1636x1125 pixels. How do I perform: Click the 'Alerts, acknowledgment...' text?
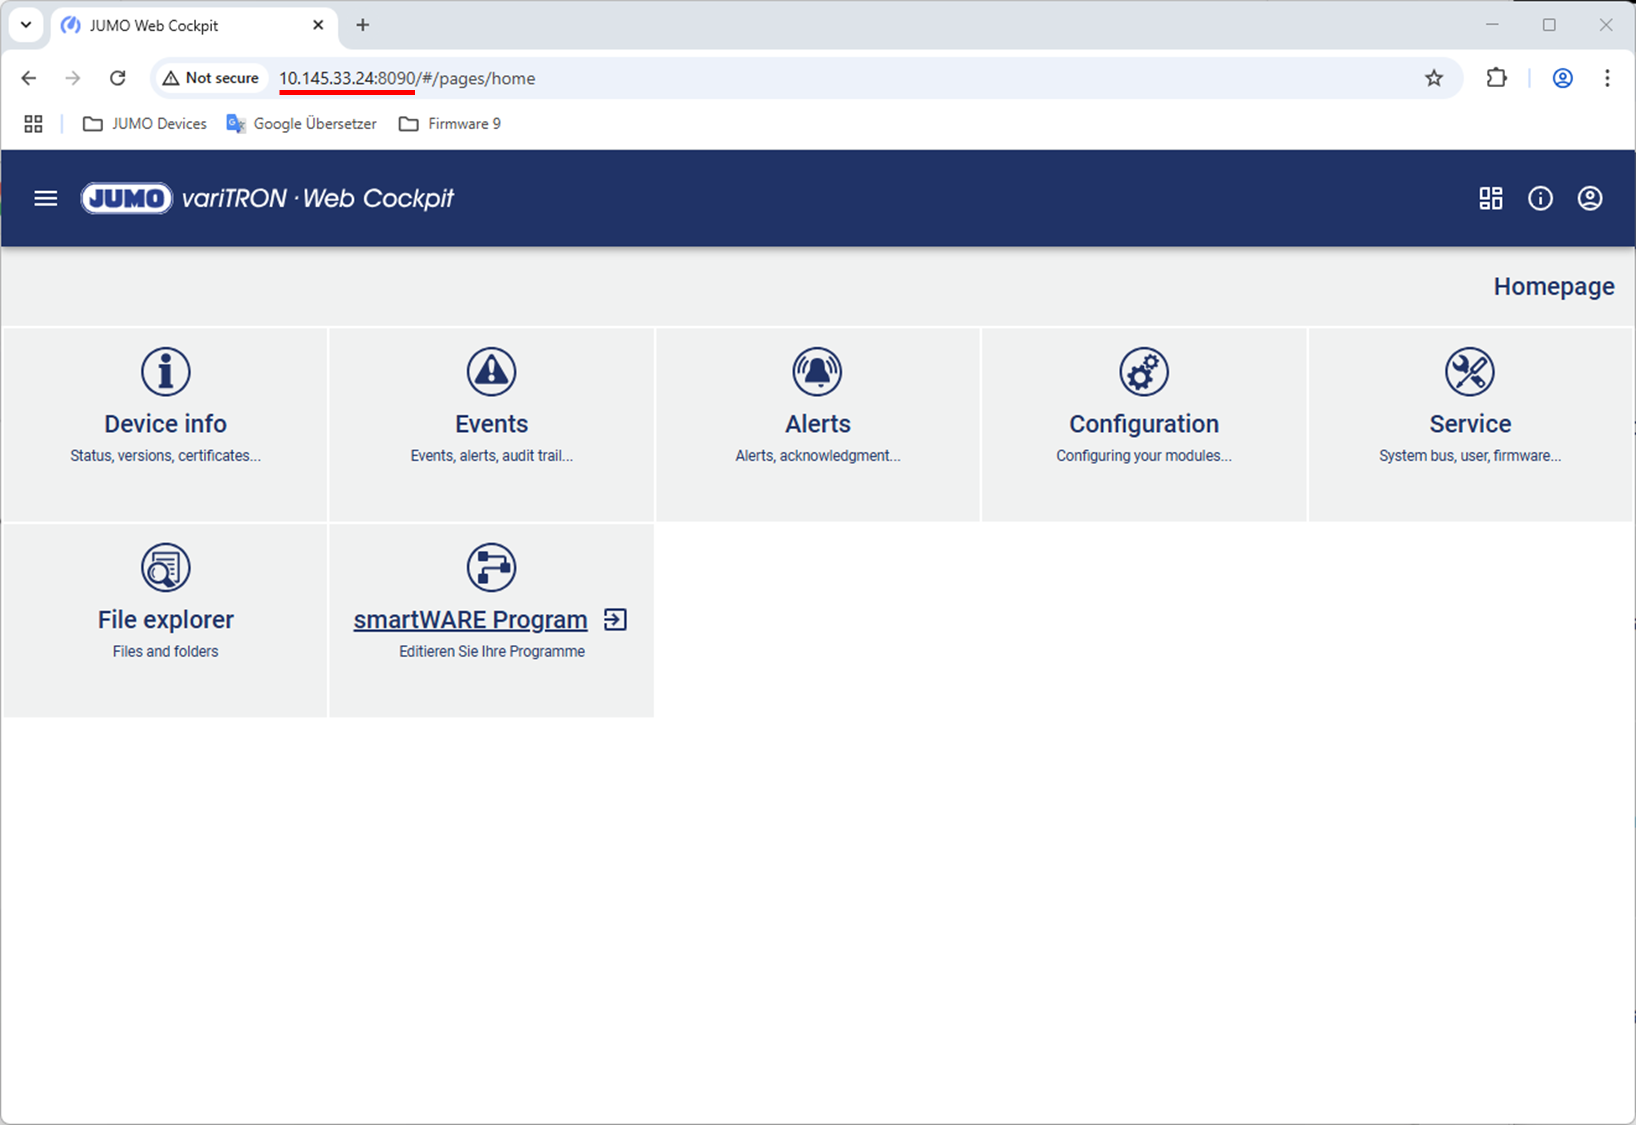coord(817,456)
